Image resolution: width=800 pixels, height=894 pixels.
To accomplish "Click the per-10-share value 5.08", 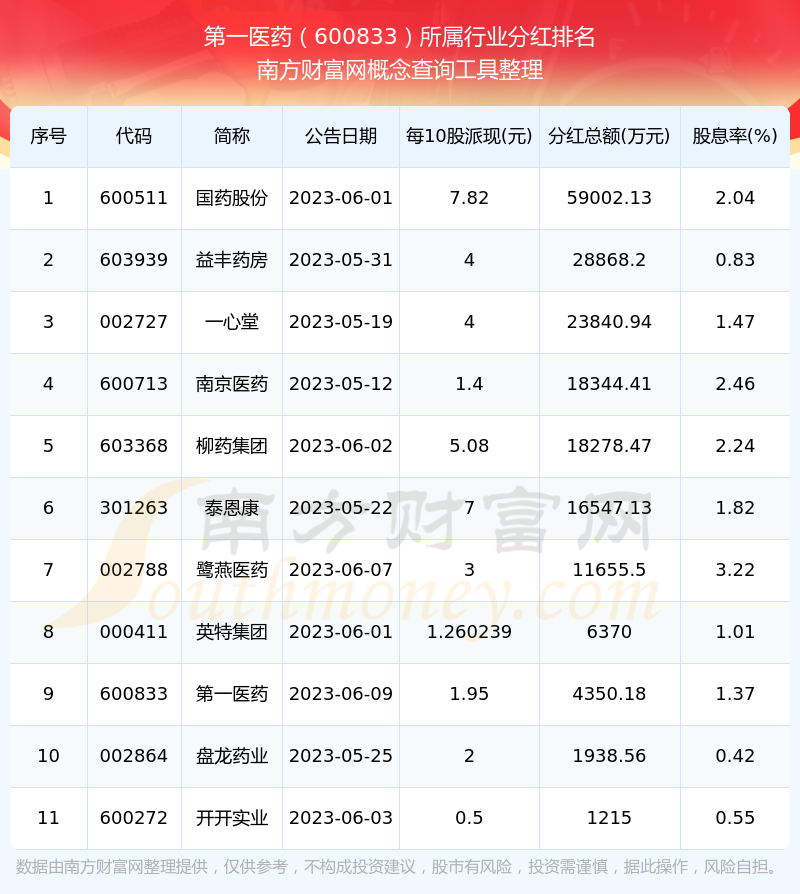I will pos(469,446).
